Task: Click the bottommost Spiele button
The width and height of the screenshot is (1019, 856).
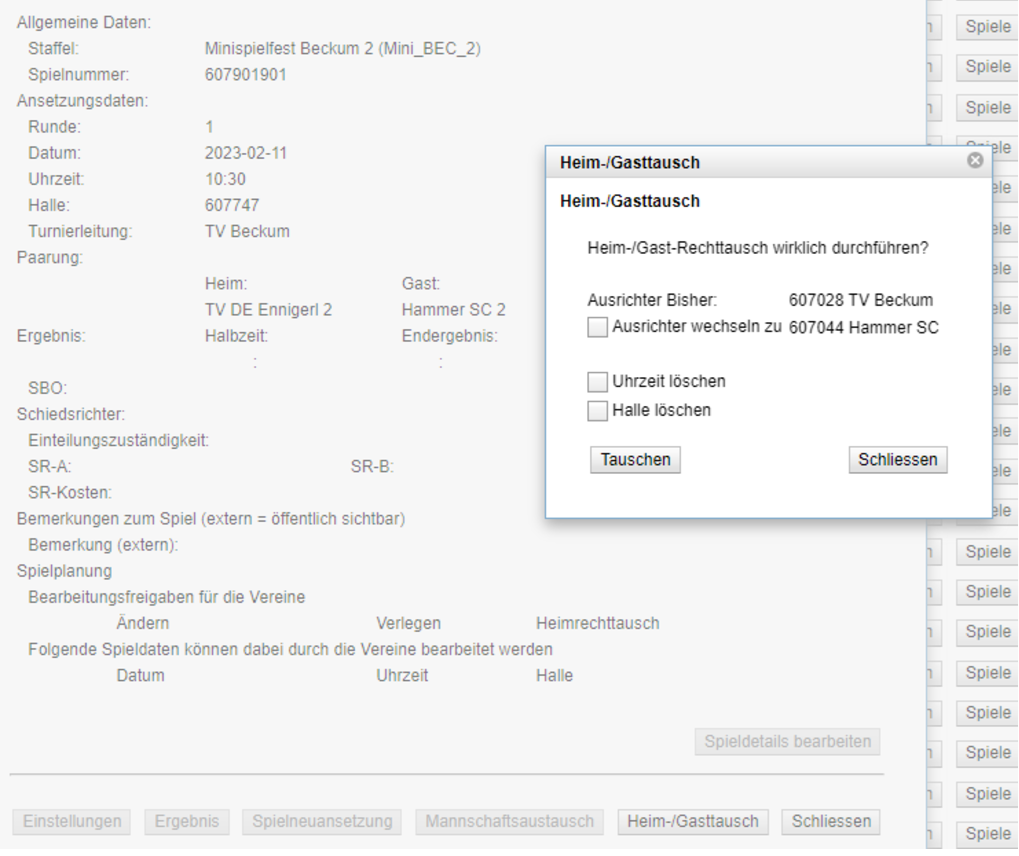Action: point(987,834)
